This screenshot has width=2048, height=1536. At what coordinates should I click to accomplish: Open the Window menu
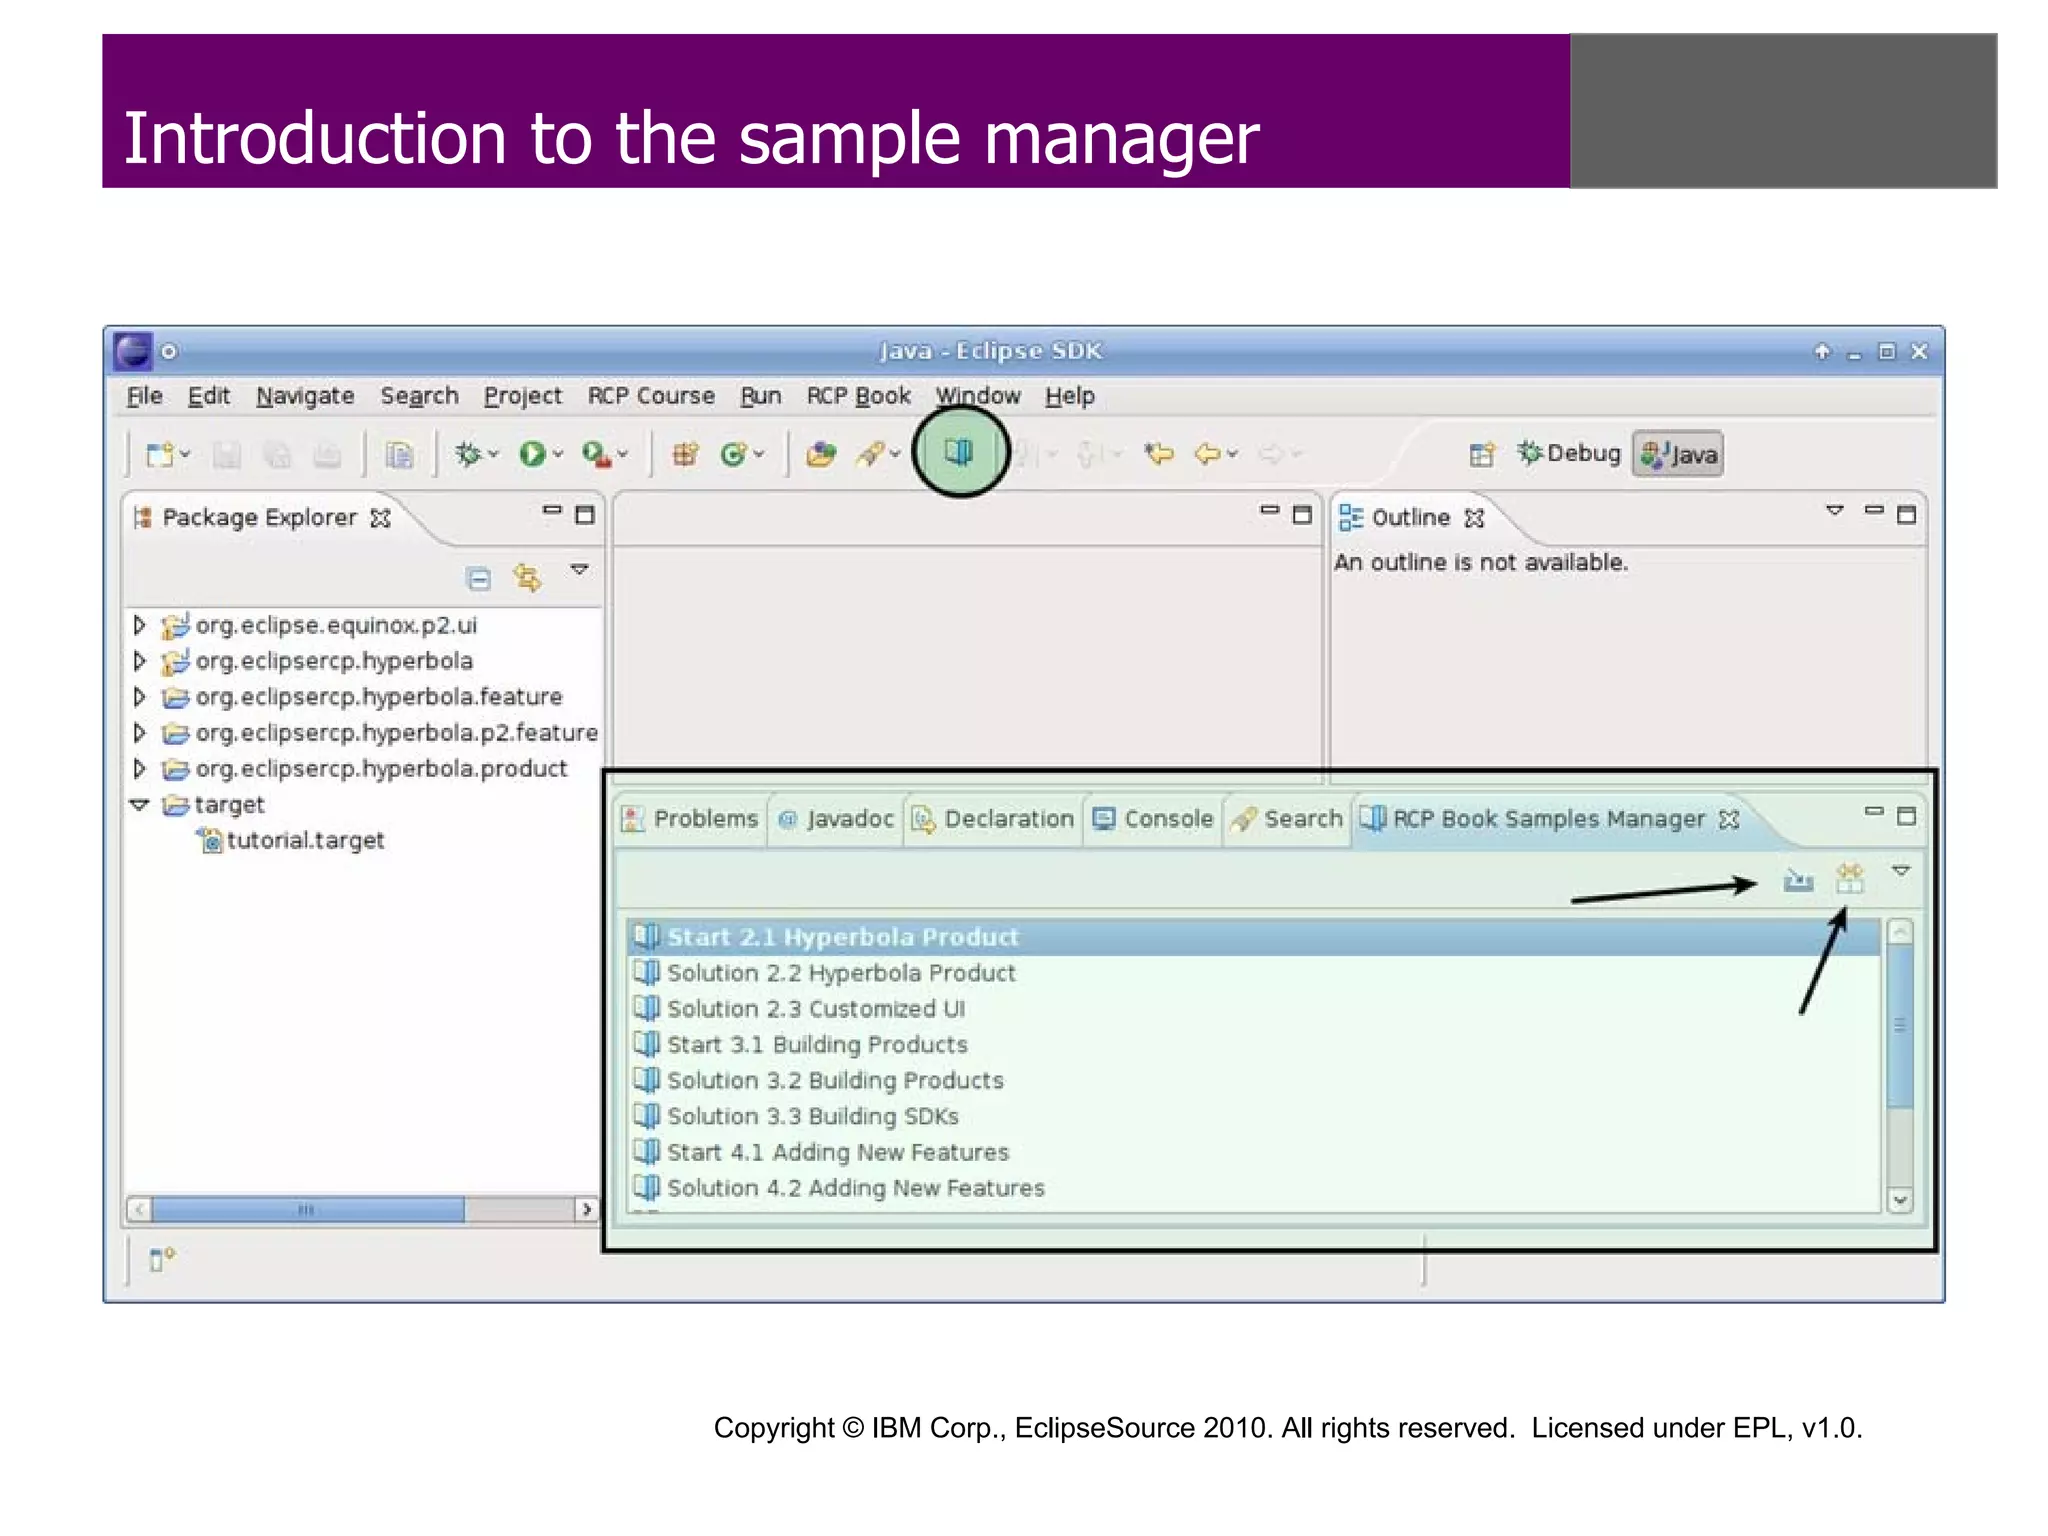(x=978, y=396)
